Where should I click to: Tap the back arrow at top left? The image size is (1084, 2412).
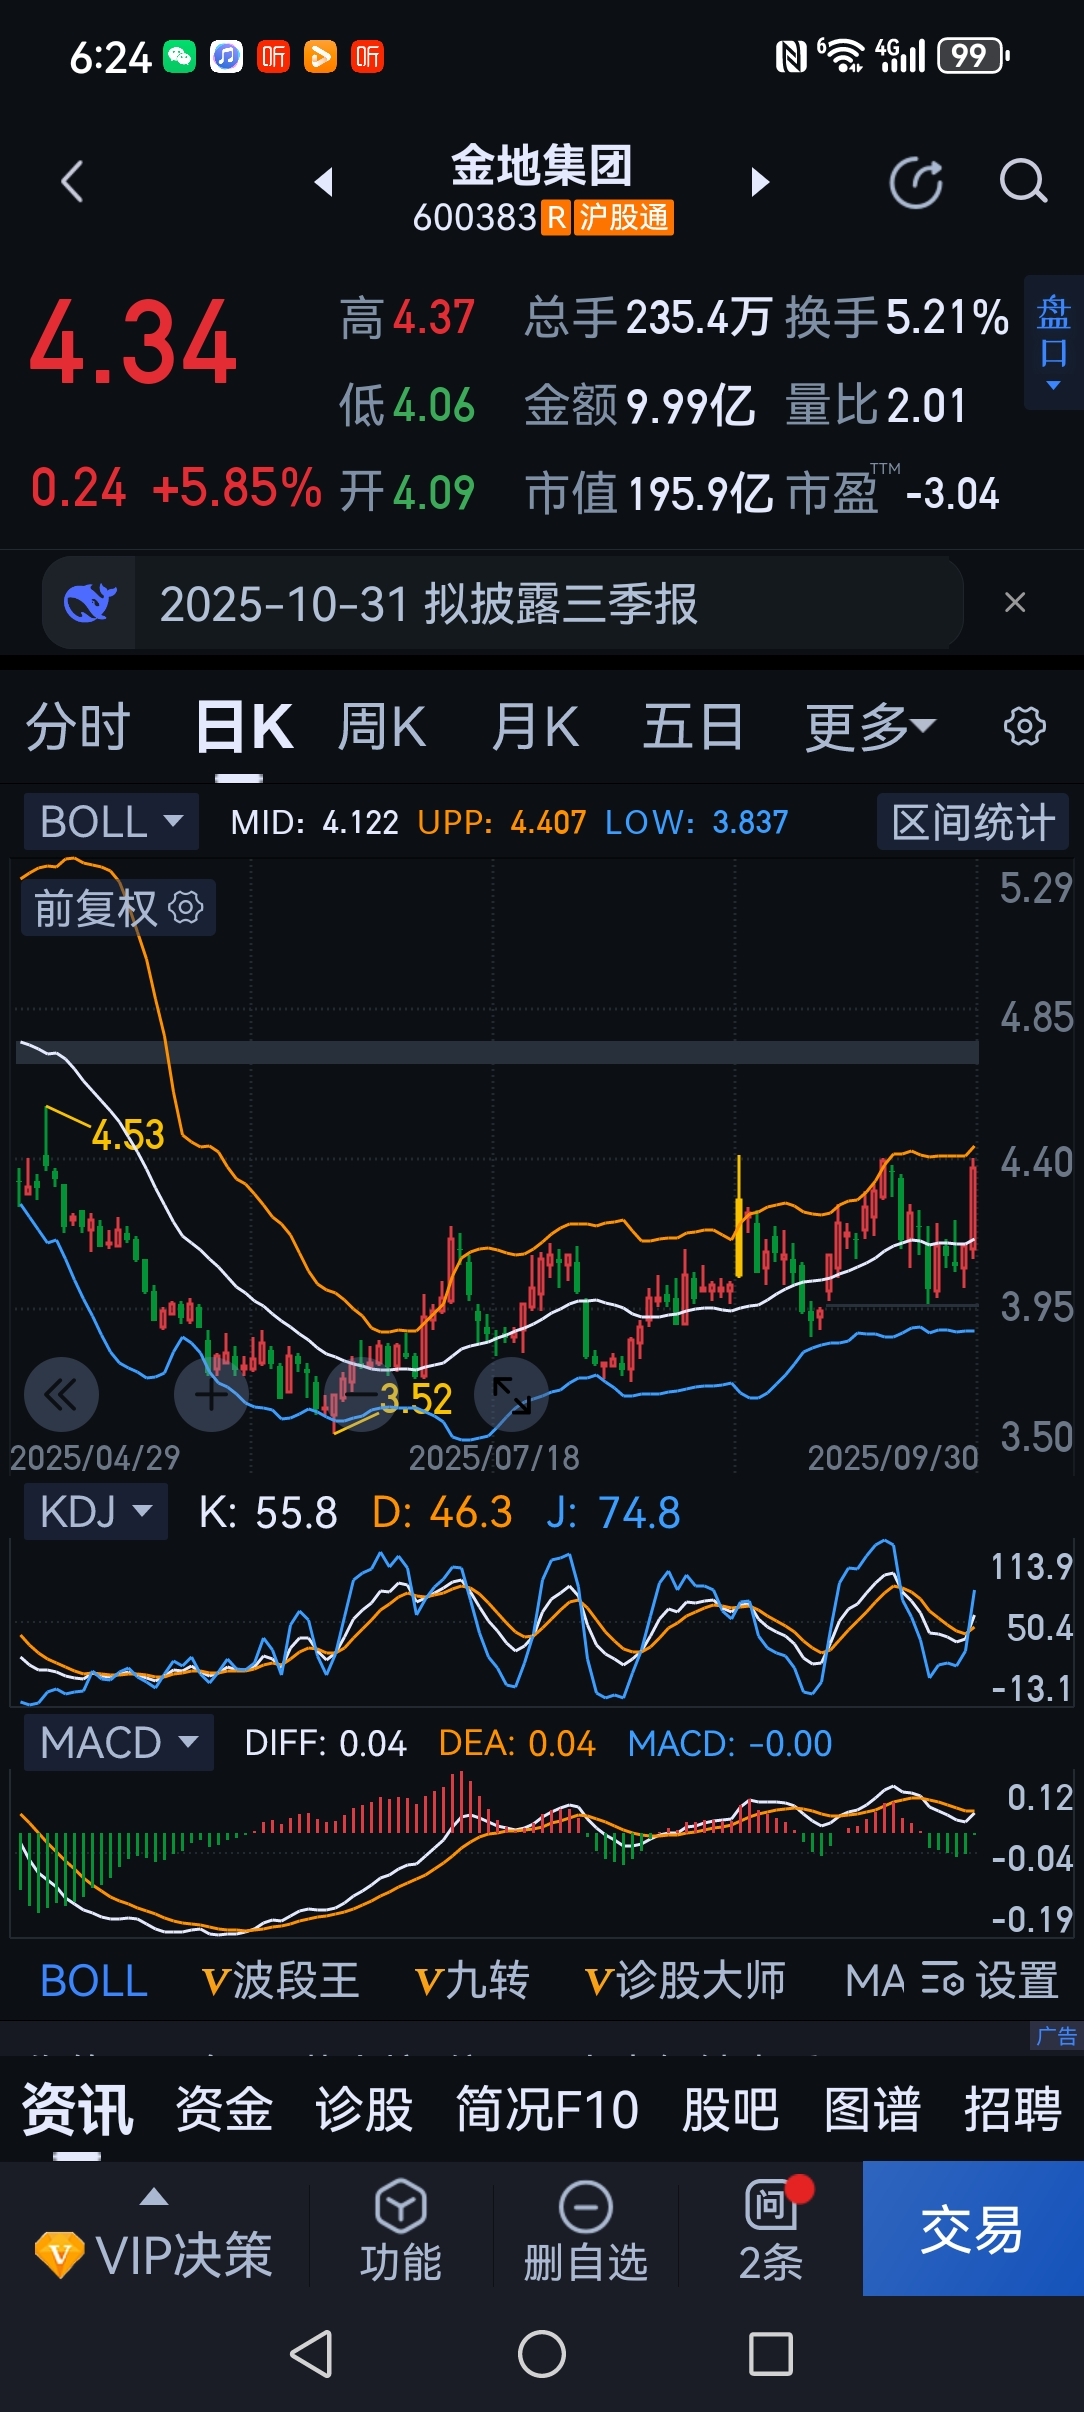(x=72, y=182)
